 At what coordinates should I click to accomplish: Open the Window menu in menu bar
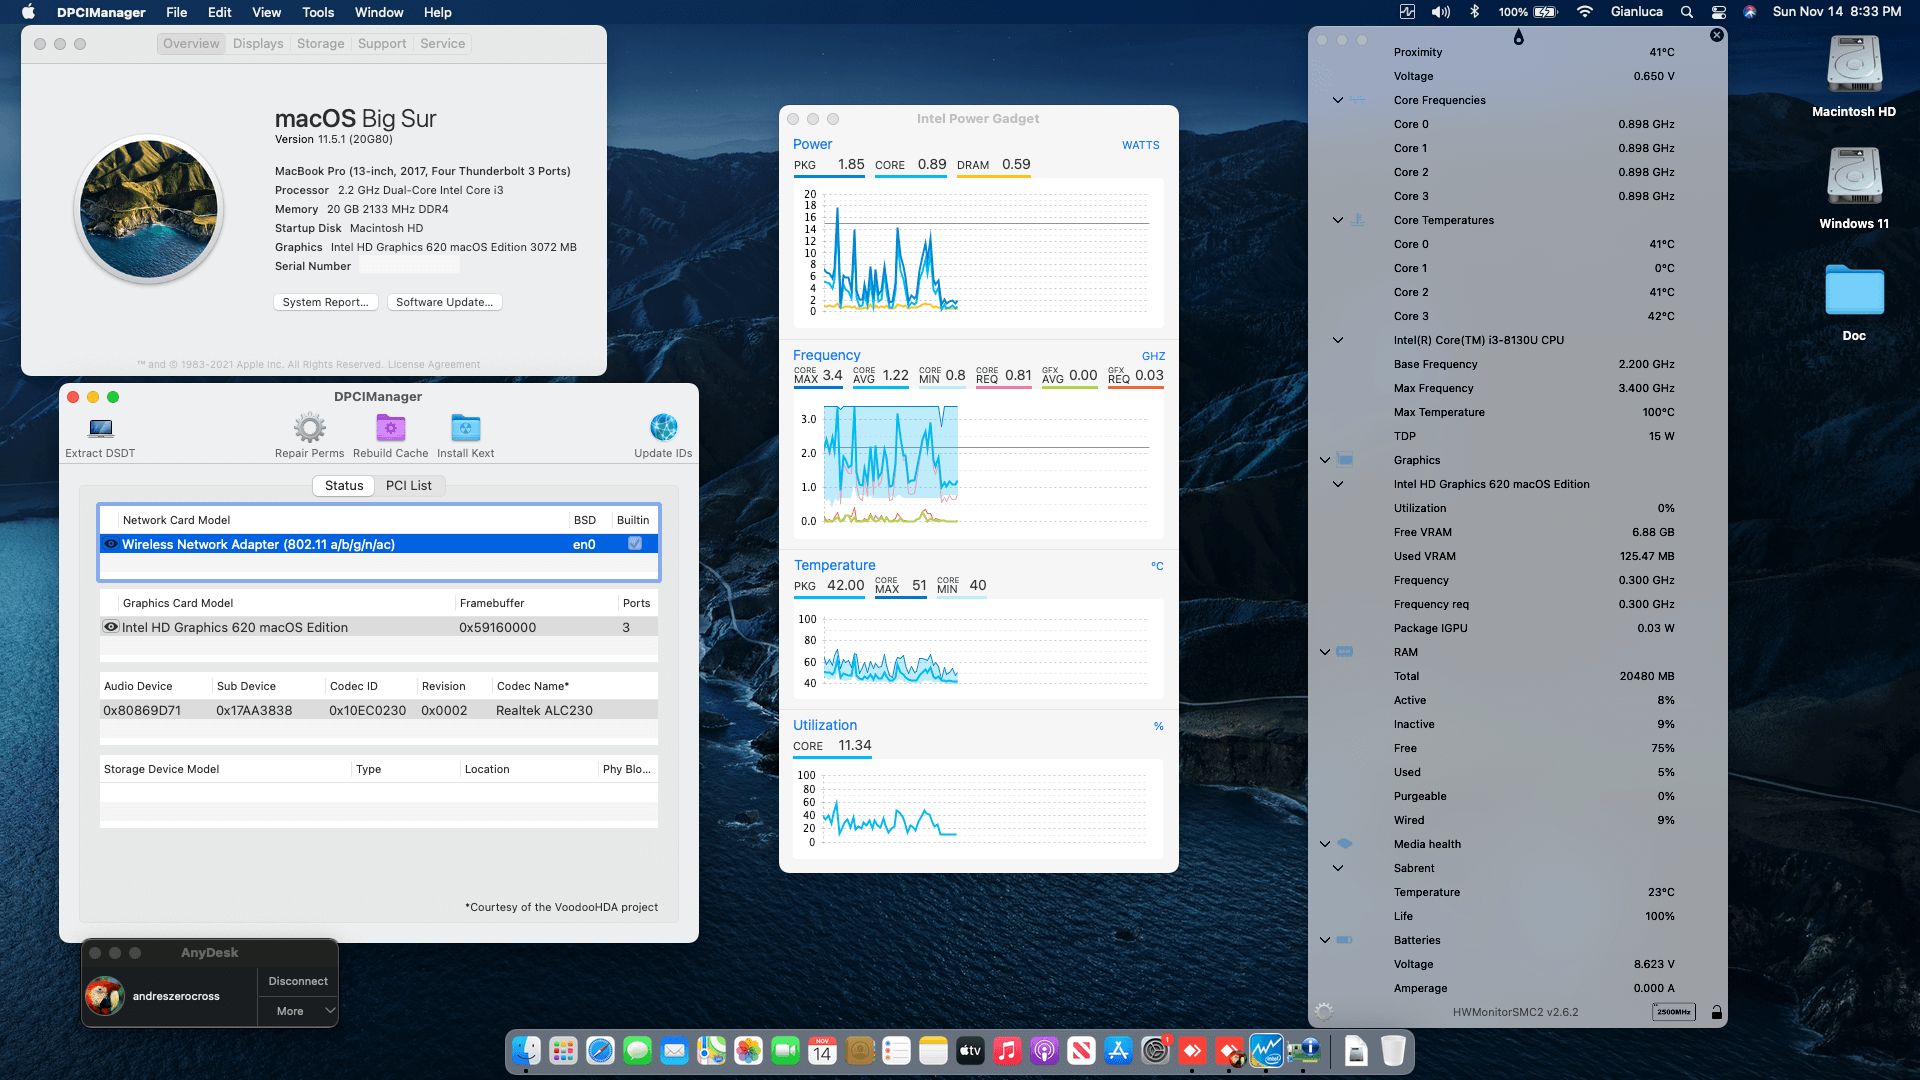pos(379,12)
